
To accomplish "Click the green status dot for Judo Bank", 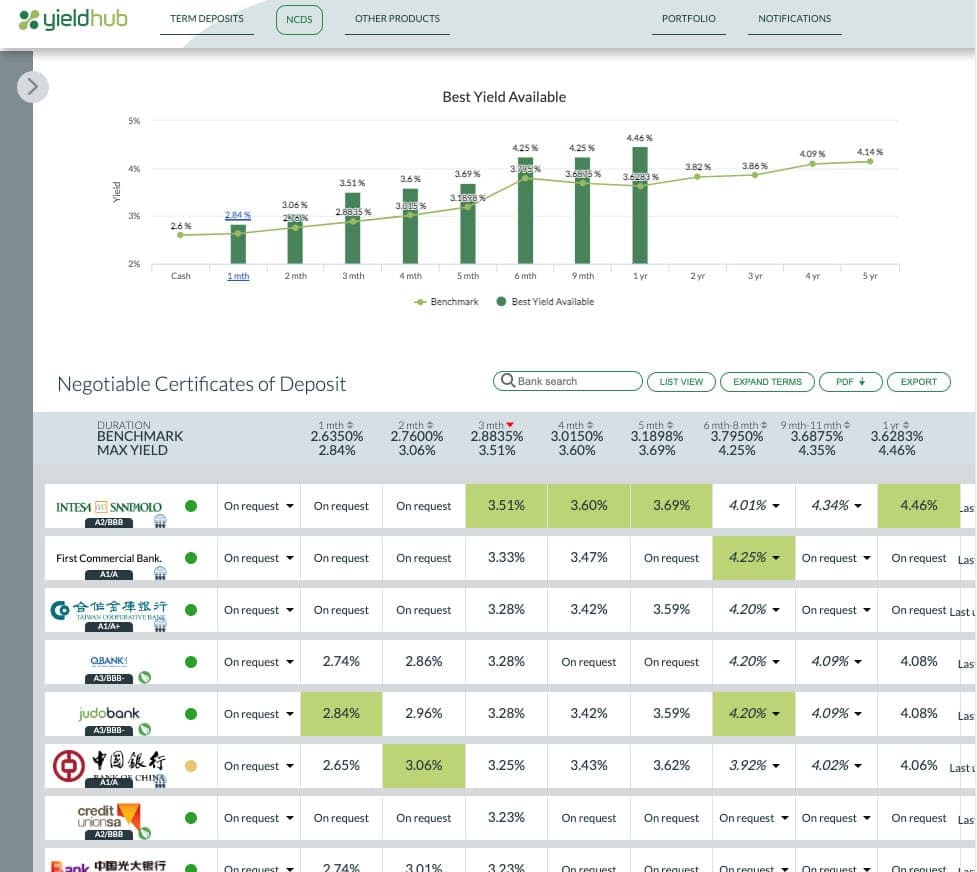I will pyautogui.click(x=191, y=714).
